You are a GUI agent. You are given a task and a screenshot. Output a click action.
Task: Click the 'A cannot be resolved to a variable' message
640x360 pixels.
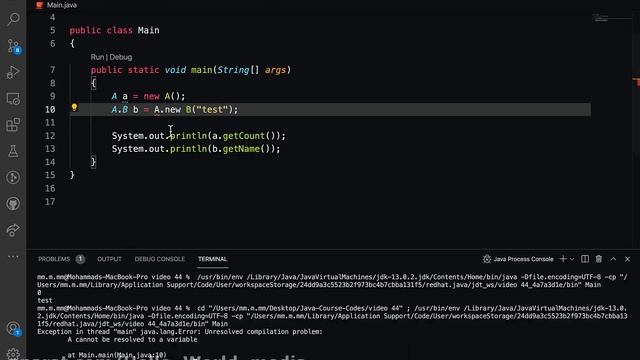coord(132,340)
